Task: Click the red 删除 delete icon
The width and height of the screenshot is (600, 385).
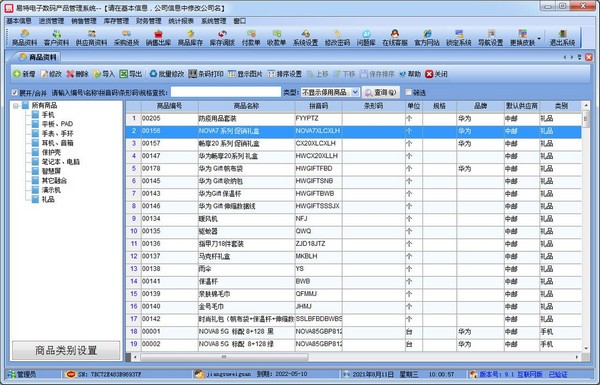Action: tap(70, 74)
